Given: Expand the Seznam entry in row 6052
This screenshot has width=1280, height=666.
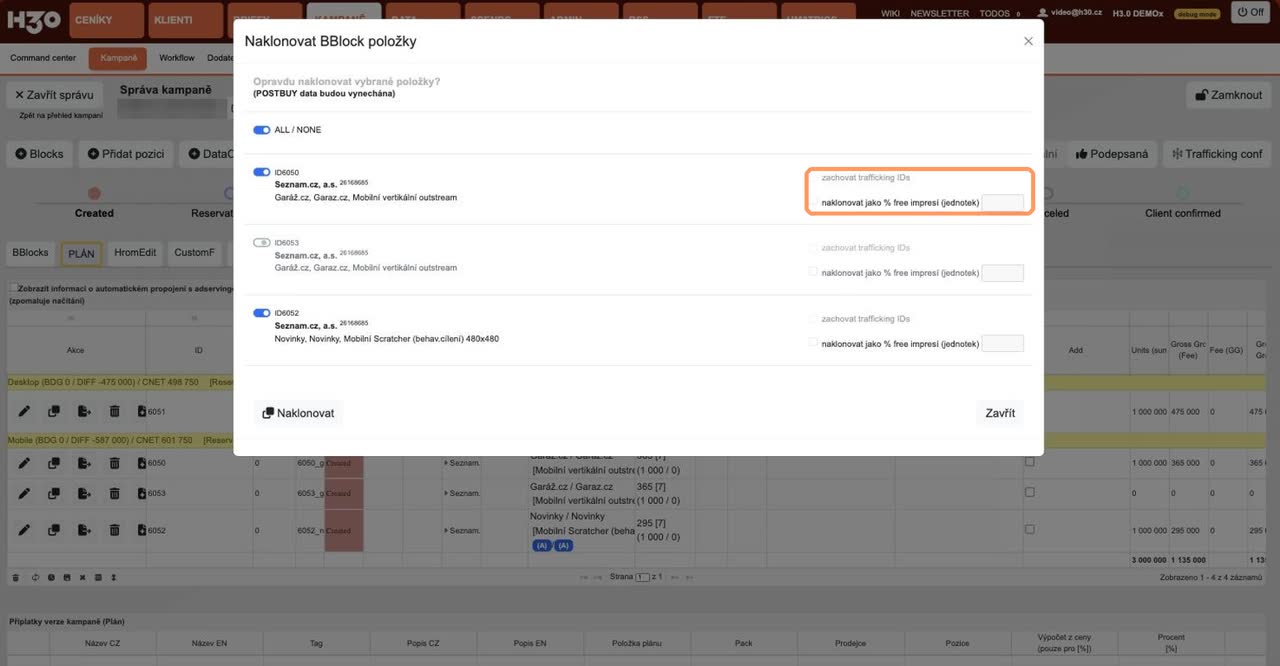Looking at the screenshot, I should [x=445, y=530].
